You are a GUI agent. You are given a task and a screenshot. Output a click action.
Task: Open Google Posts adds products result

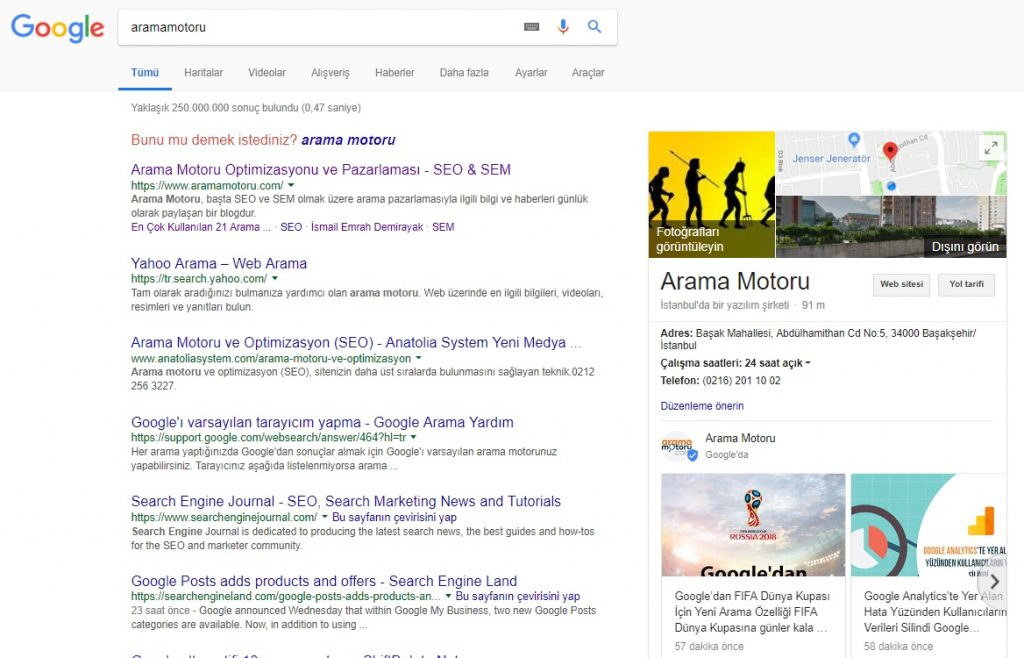pos(324,581)
